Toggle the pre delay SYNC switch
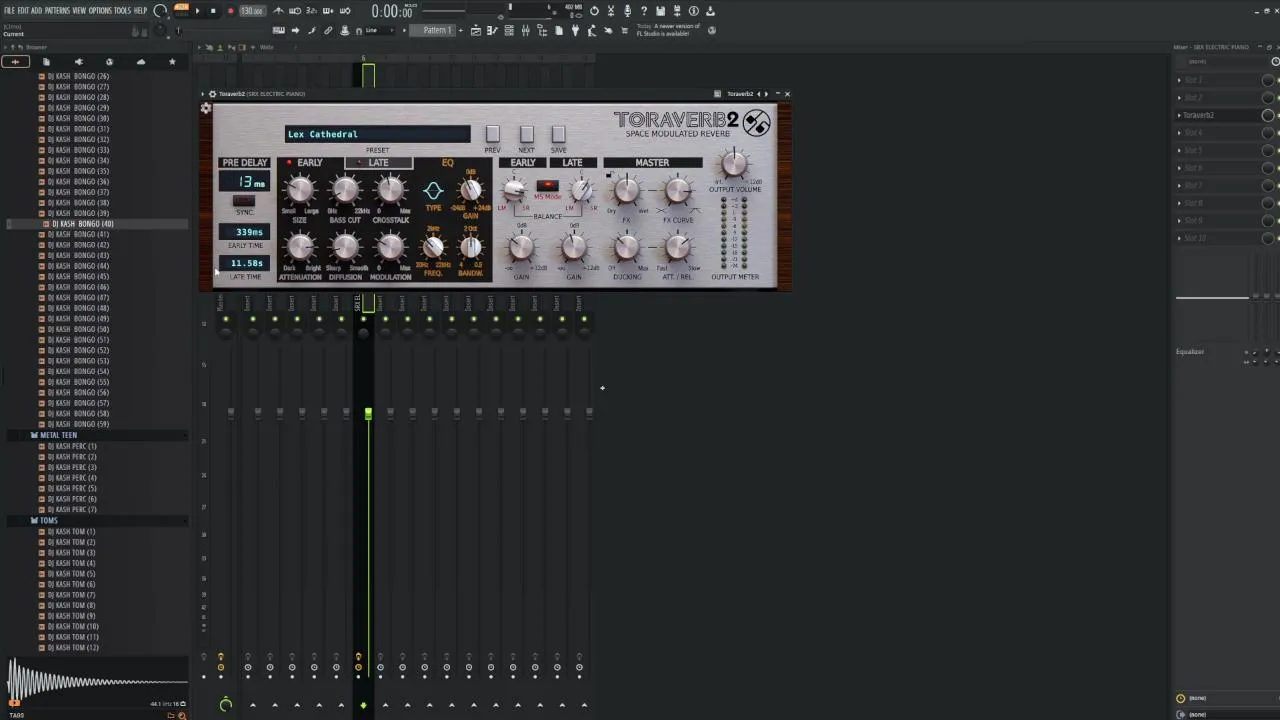The height and width of the screenshot is (720, 1280). [x=244, y=201]
